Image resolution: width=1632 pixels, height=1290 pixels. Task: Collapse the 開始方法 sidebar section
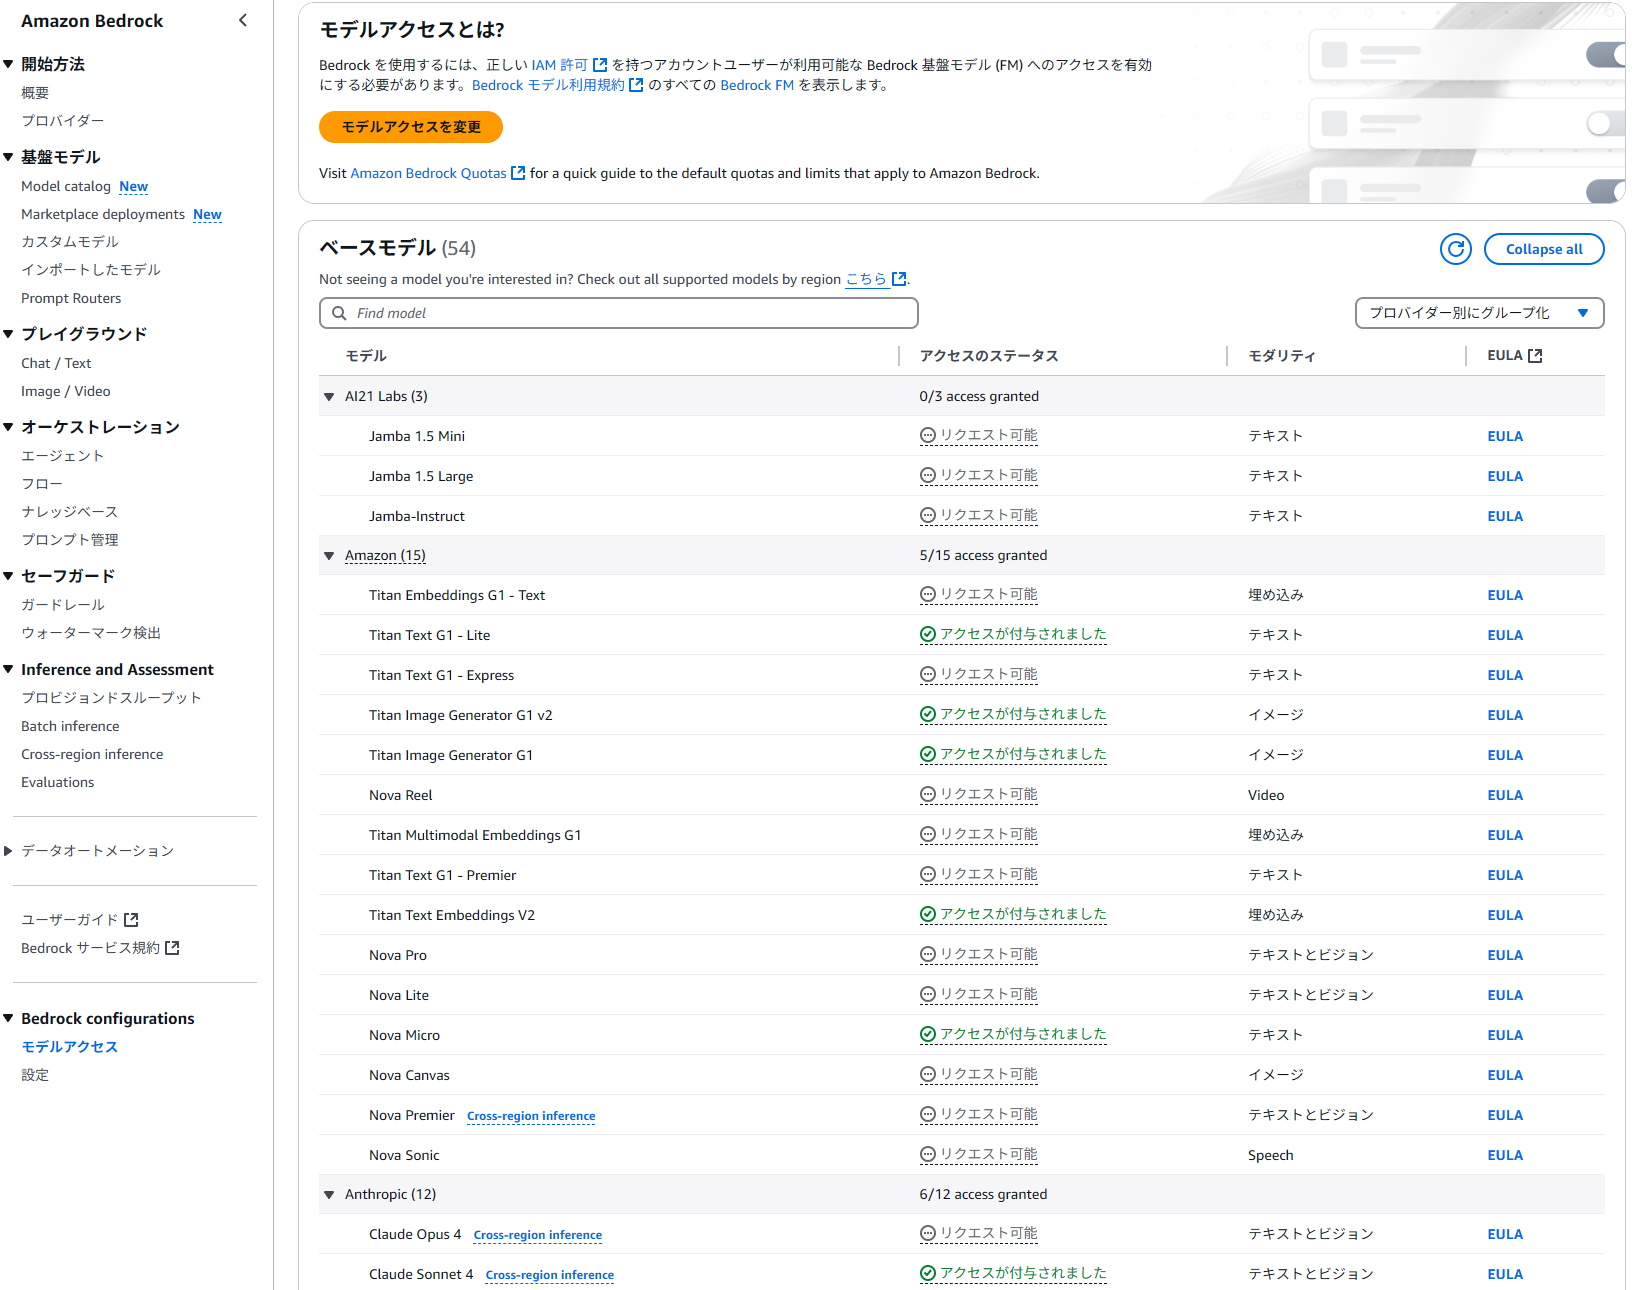pos(8,64)
